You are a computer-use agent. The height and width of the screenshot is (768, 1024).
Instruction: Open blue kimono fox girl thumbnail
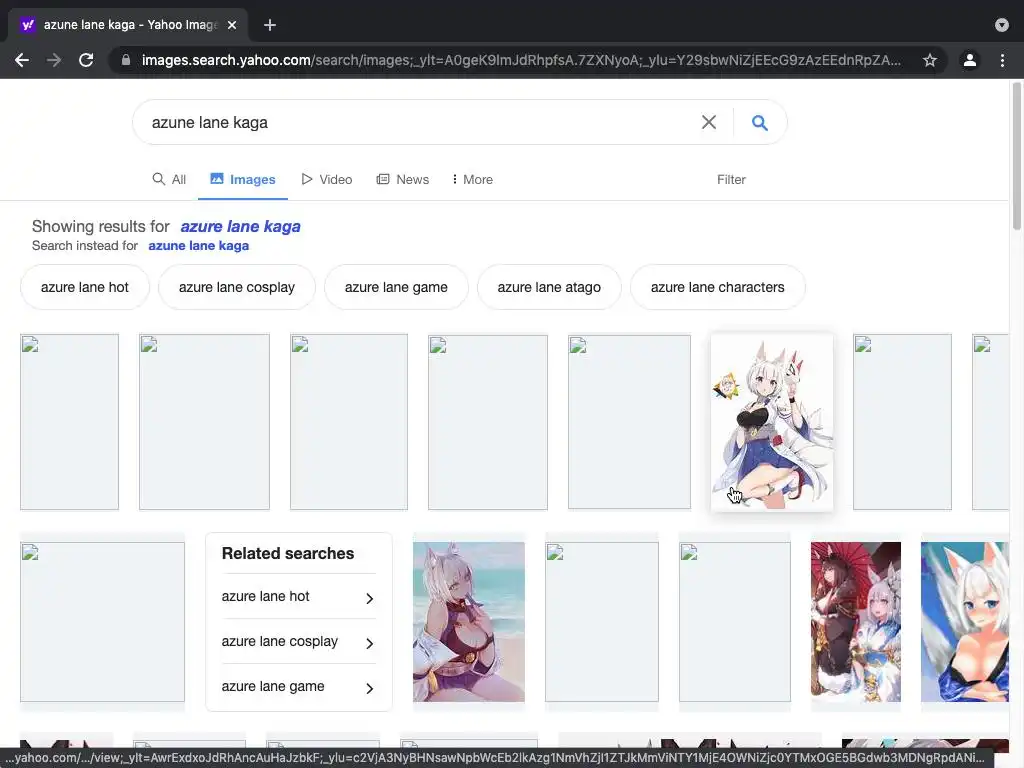tap(965, 622)
